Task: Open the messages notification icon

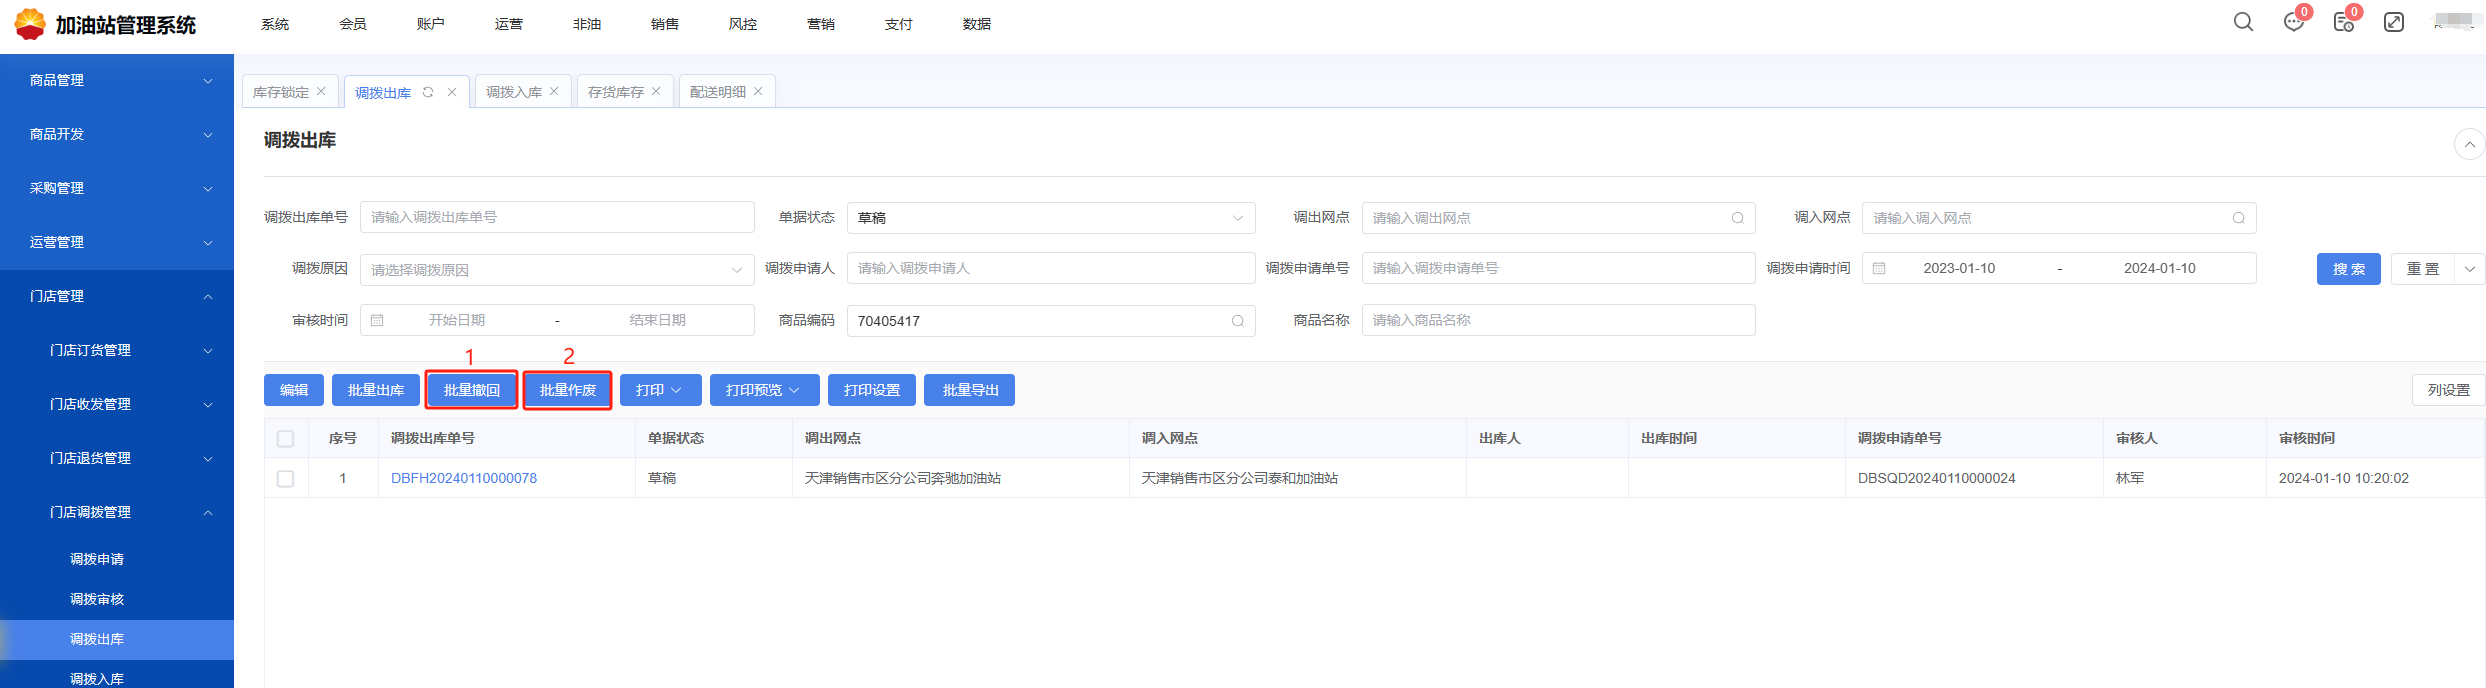Action: point(2293,22)
